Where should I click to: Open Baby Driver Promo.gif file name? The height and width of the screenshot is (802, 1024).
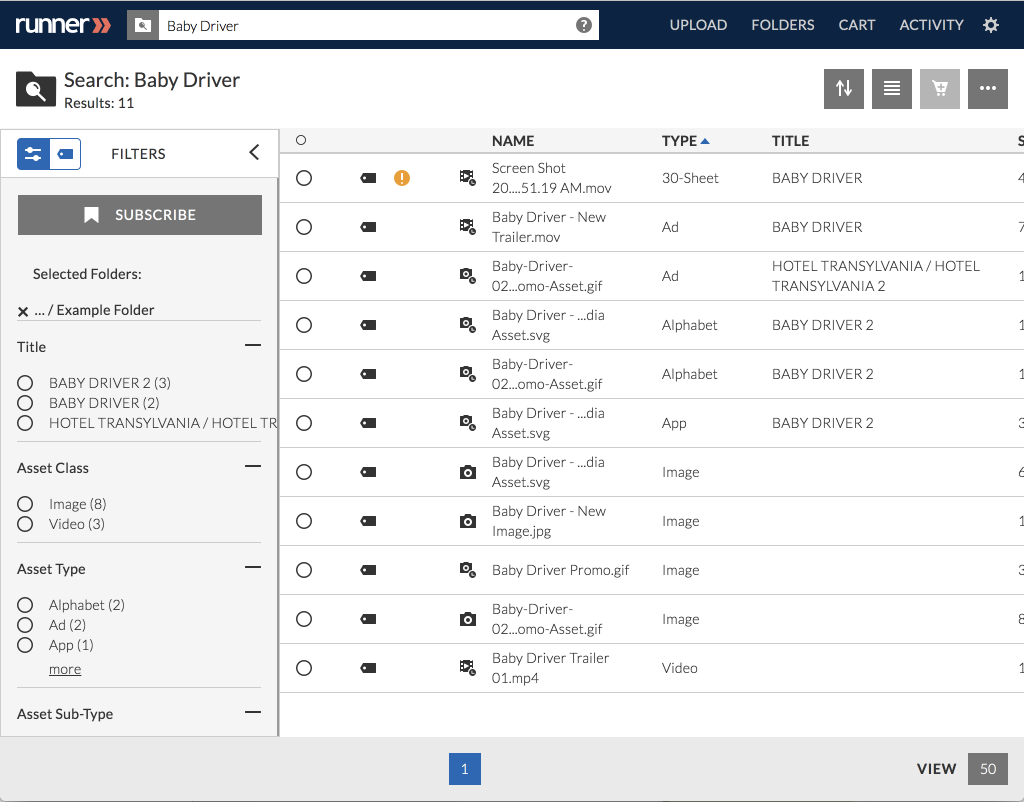560,570
